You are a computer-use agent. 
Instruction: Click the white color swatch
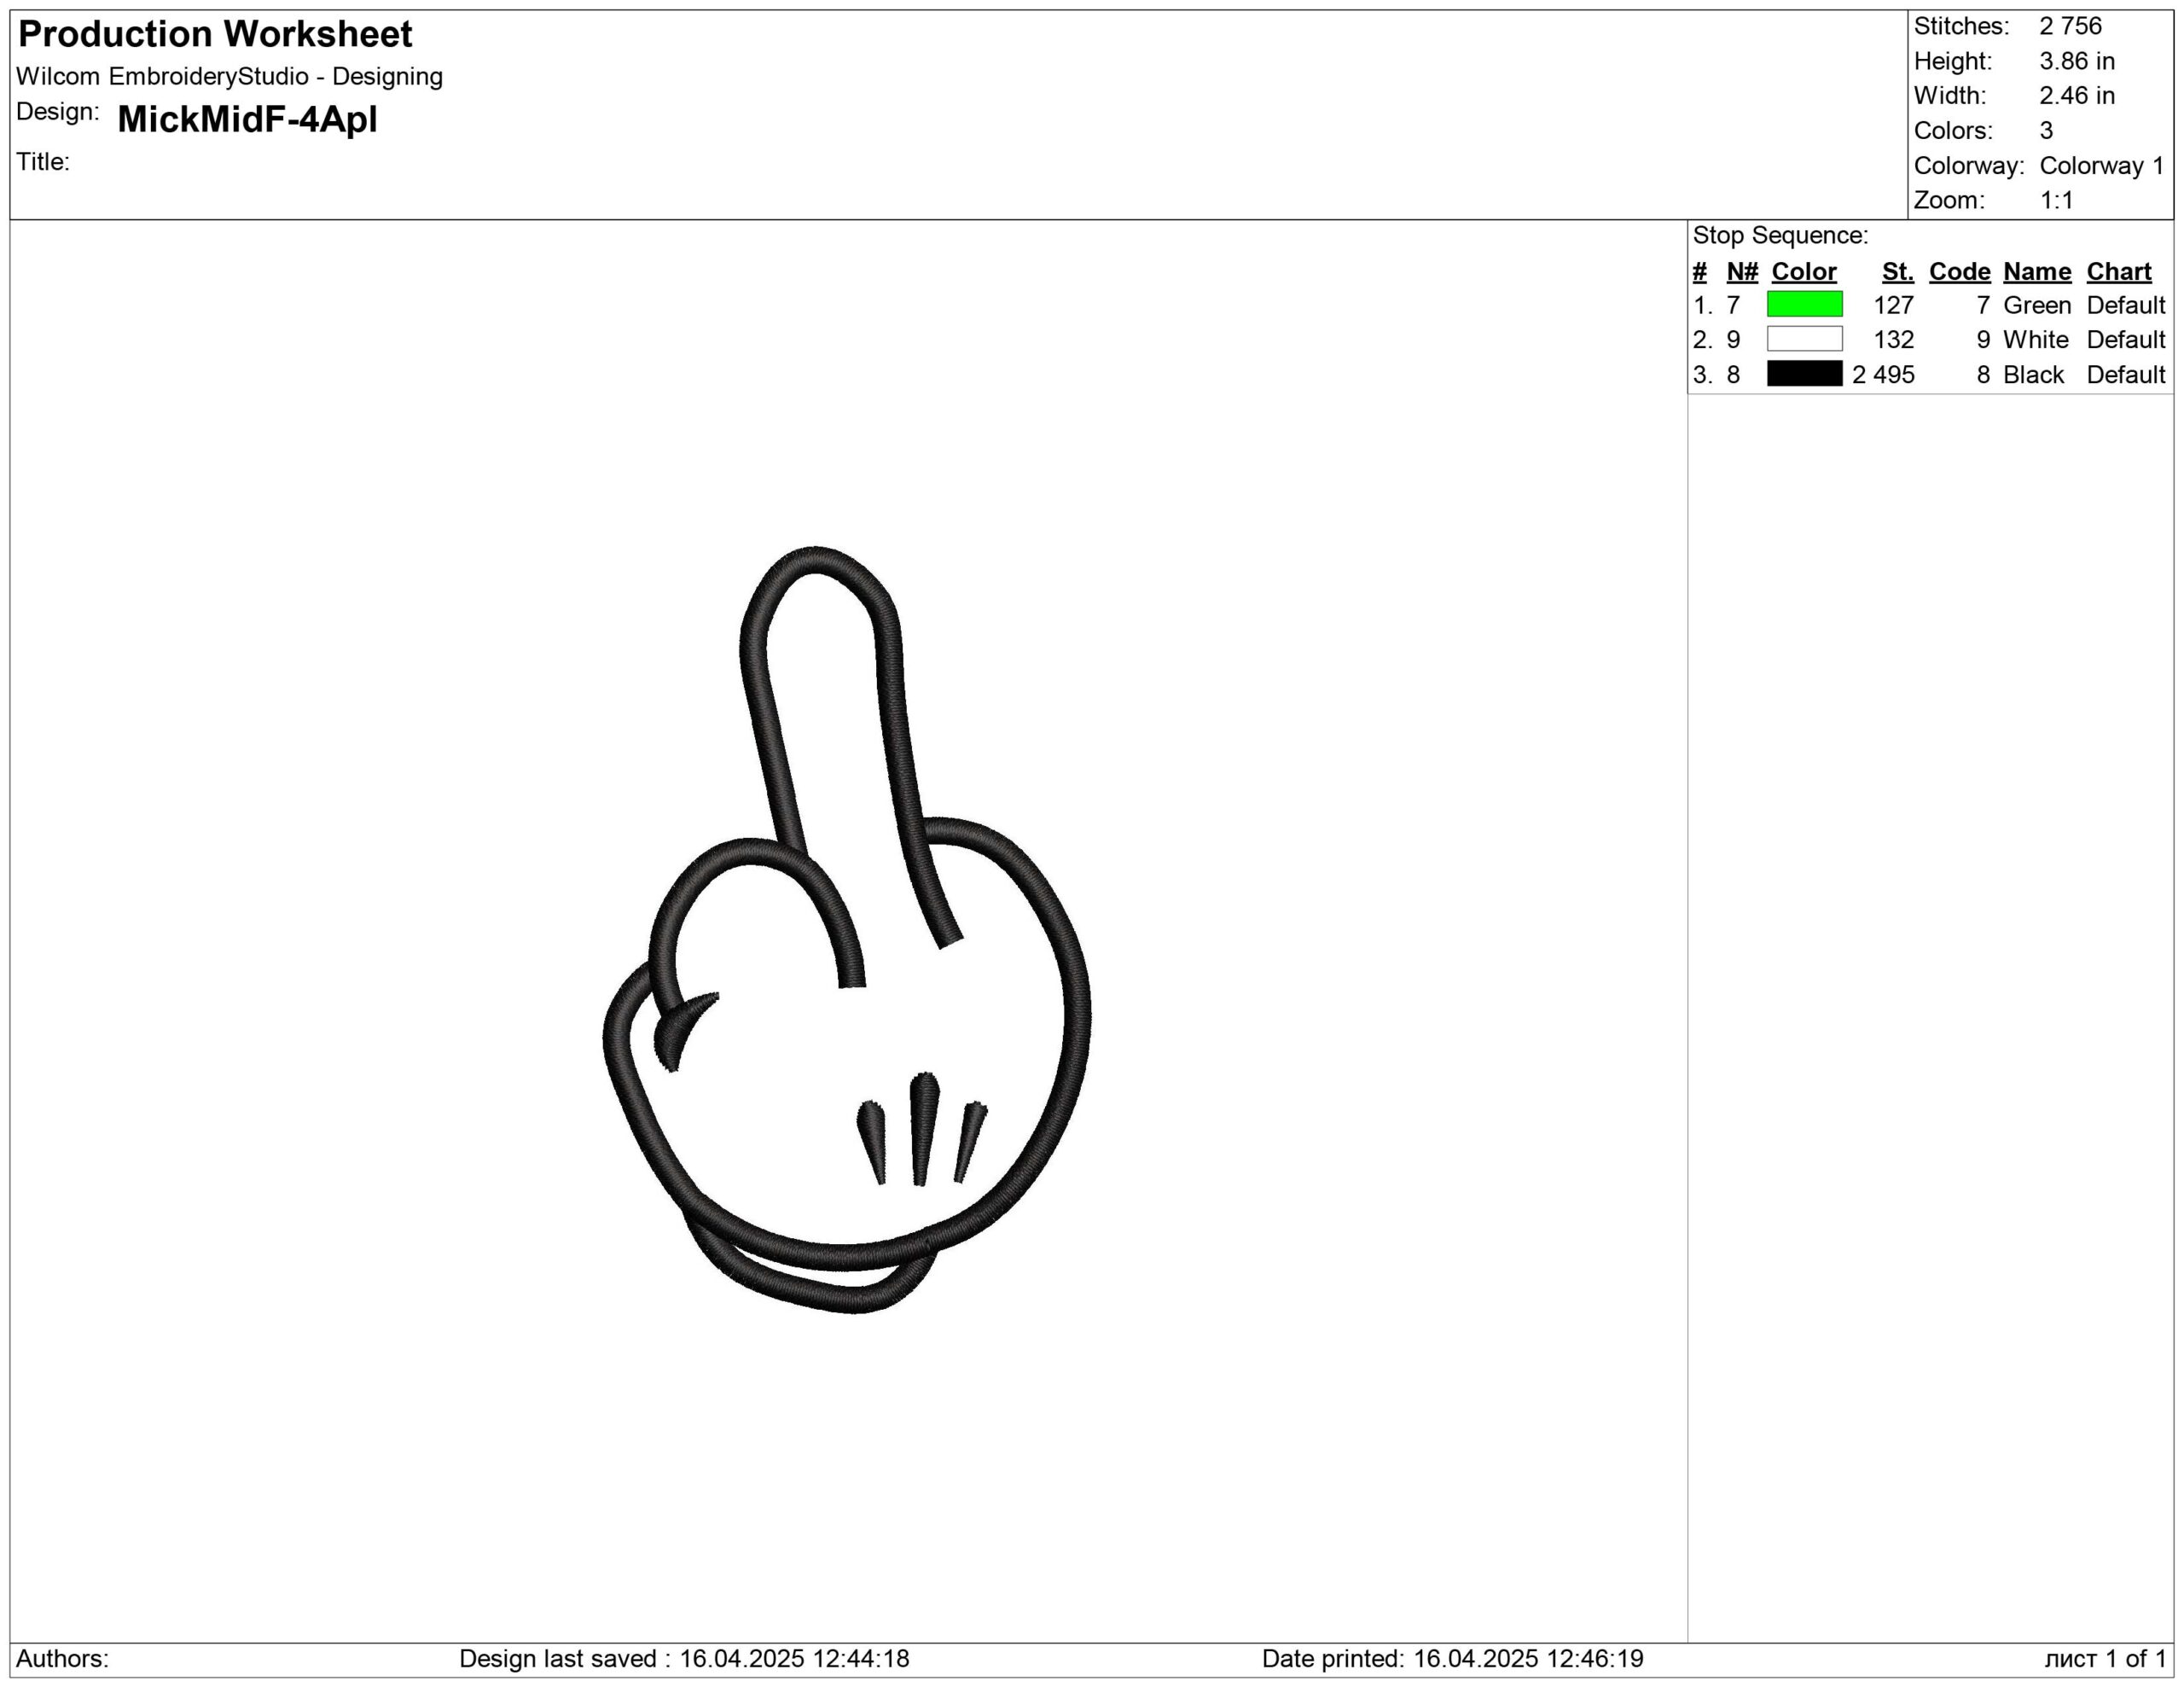(x=1804, y=339)
